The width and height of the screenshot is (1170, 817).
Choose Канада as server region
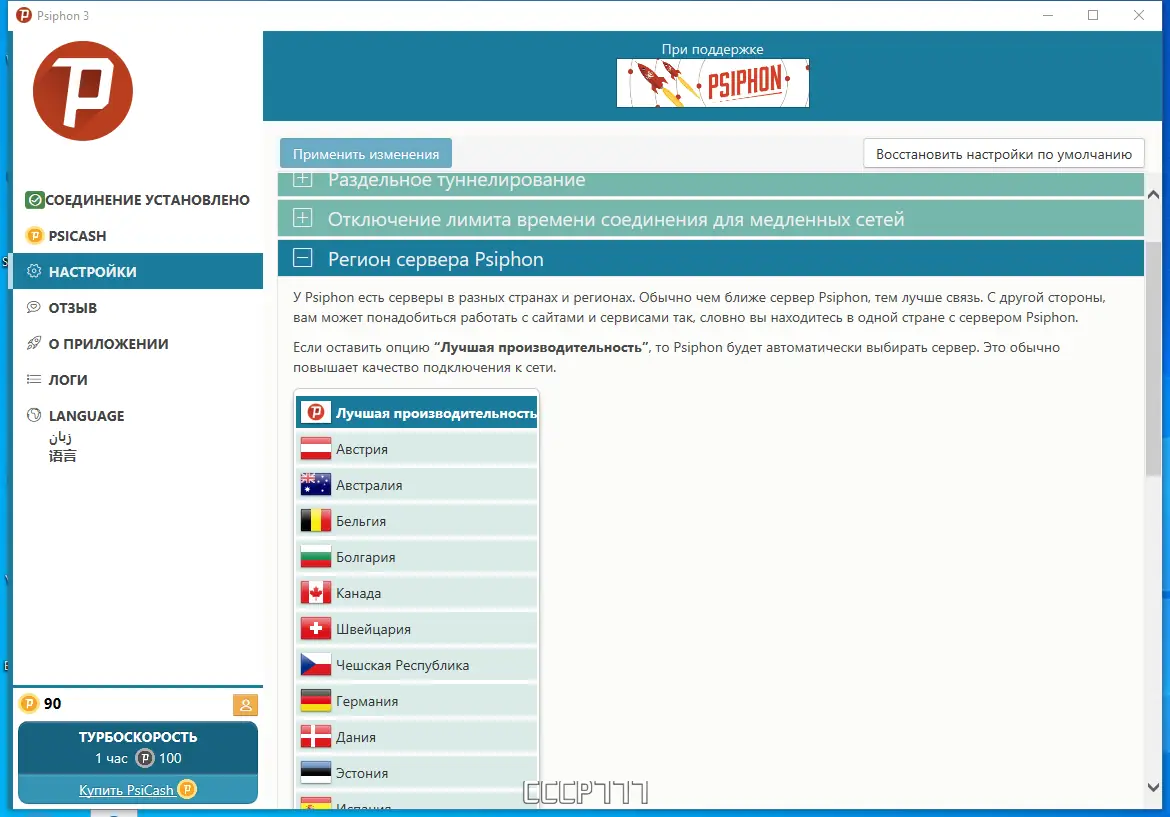tap(417, 593)
